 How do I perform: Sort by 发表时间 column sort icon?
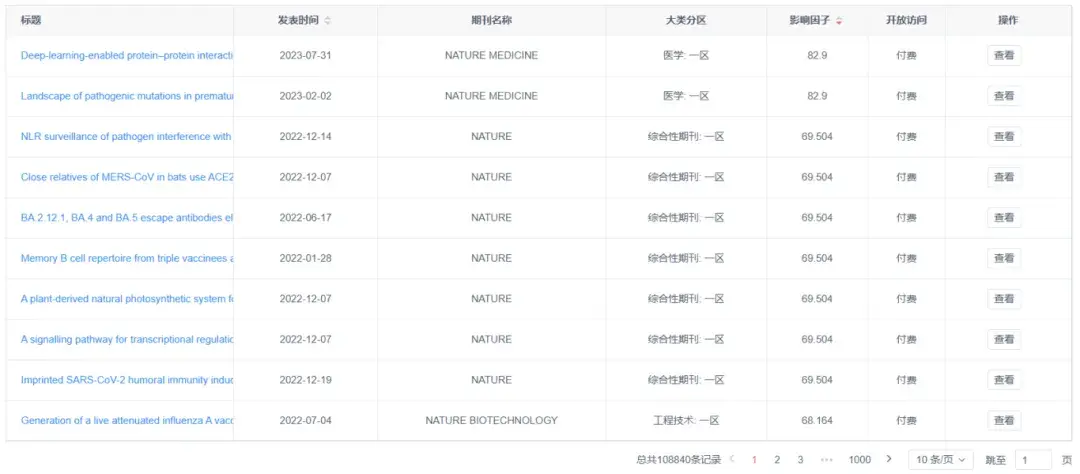[x=327, y=20]
